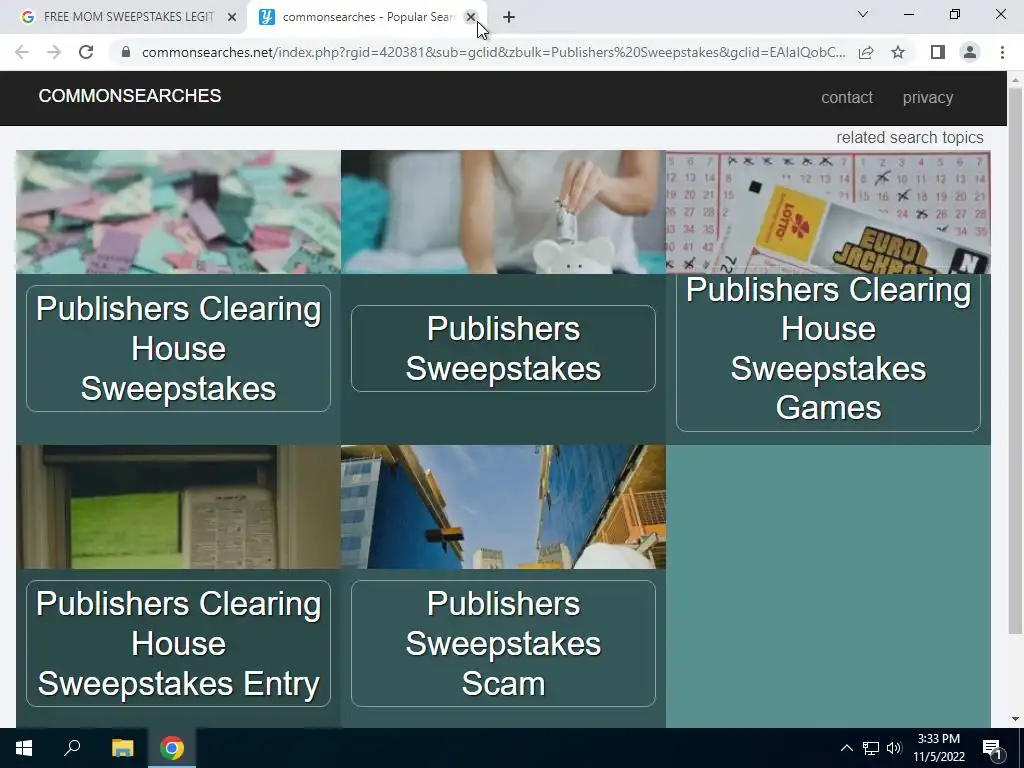Open the notification center icon
The width and height of the screenshot is (1024, 768).
click(992, 749)
